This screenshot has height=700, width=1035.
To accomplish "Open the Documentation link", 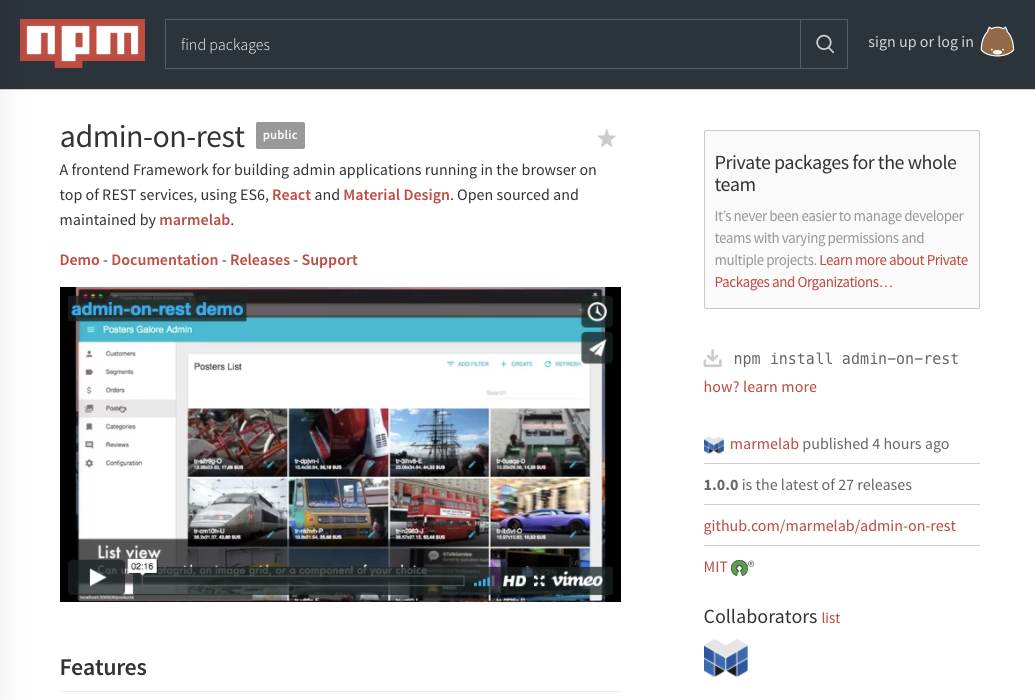I will point(164,259).
